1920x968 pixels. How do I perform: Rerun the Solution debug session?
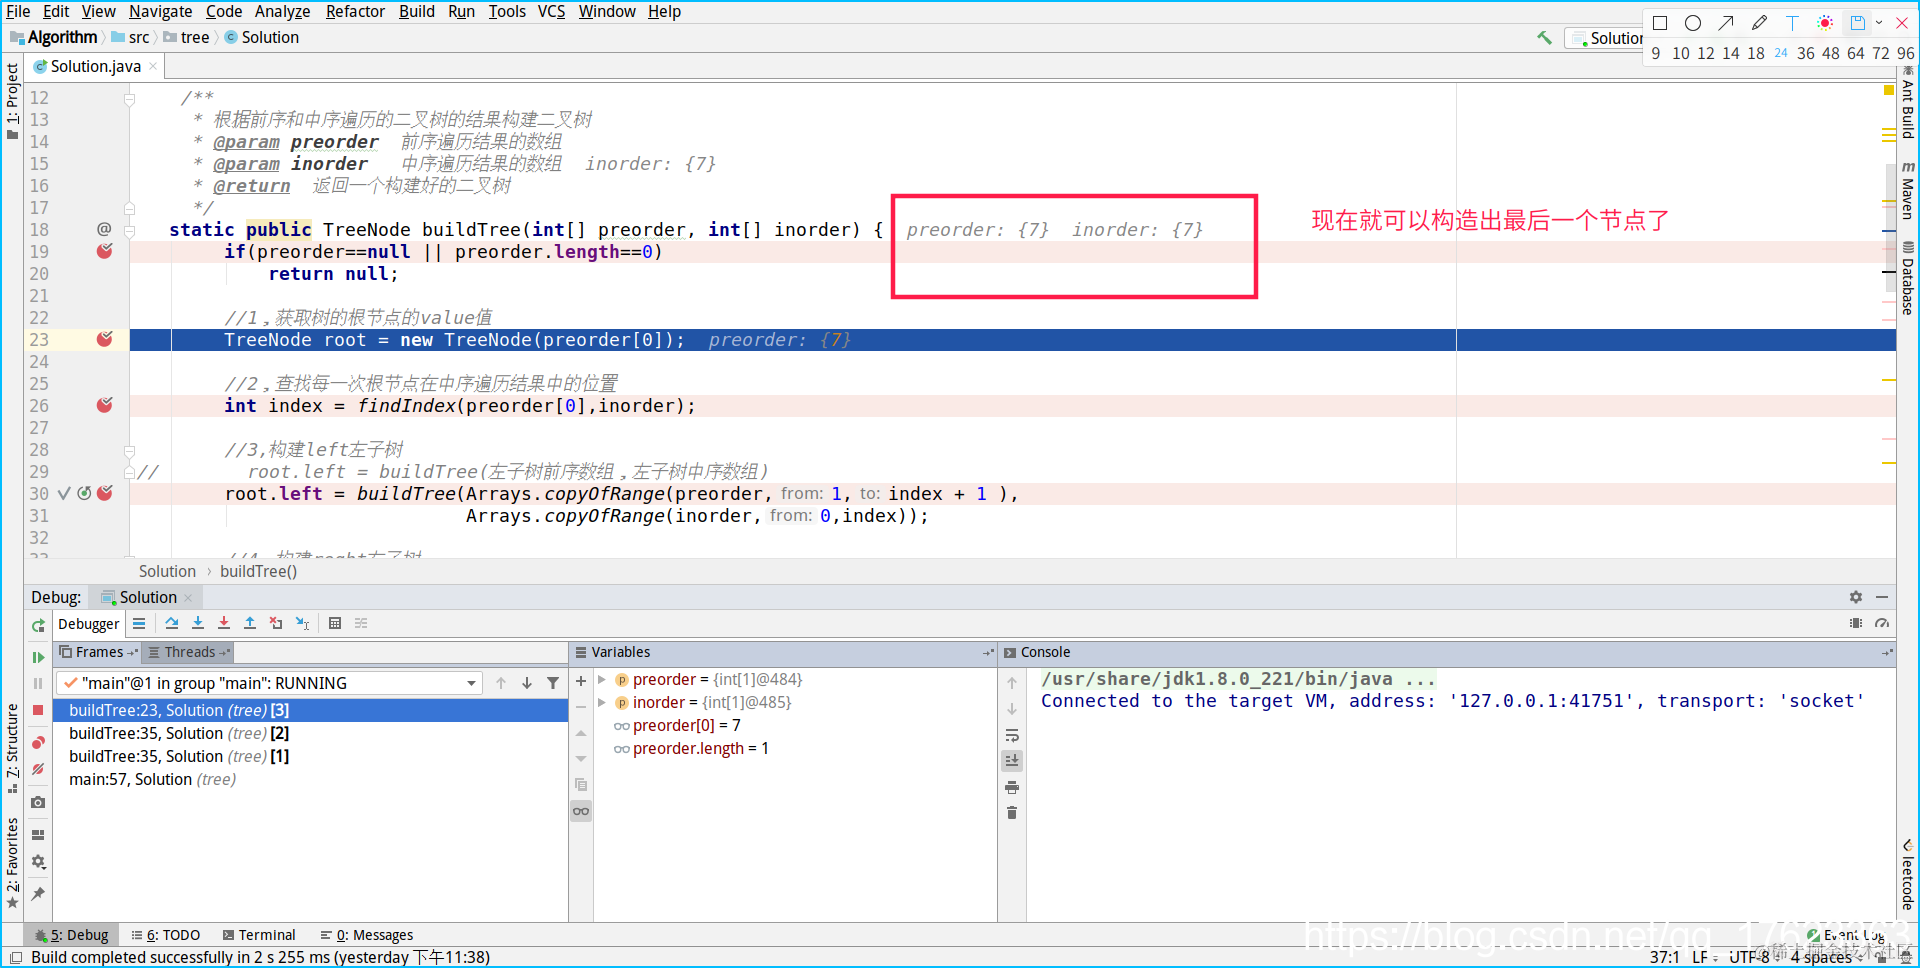pos(38,625)
